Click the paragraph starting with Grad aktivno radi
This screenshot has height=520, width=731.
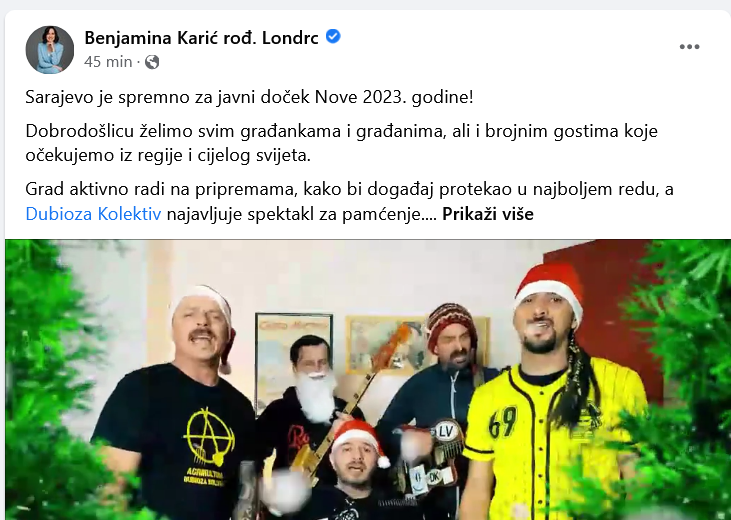(349, 201)
